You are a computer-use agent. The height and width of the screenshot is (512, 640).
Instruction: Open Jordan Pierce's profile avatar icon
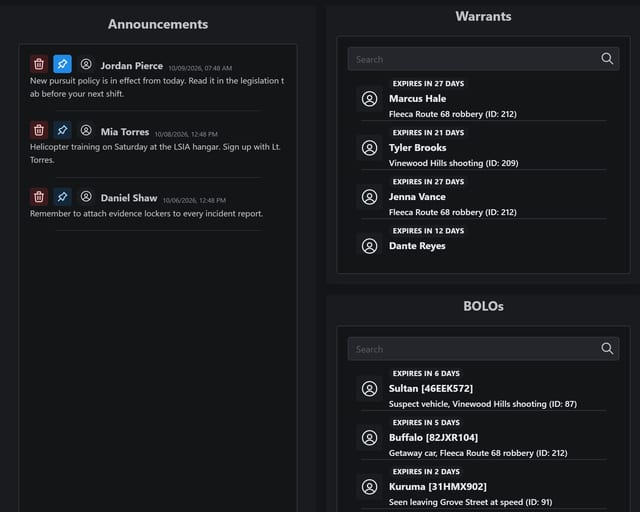pyautogui.click(x=86, y=64)
